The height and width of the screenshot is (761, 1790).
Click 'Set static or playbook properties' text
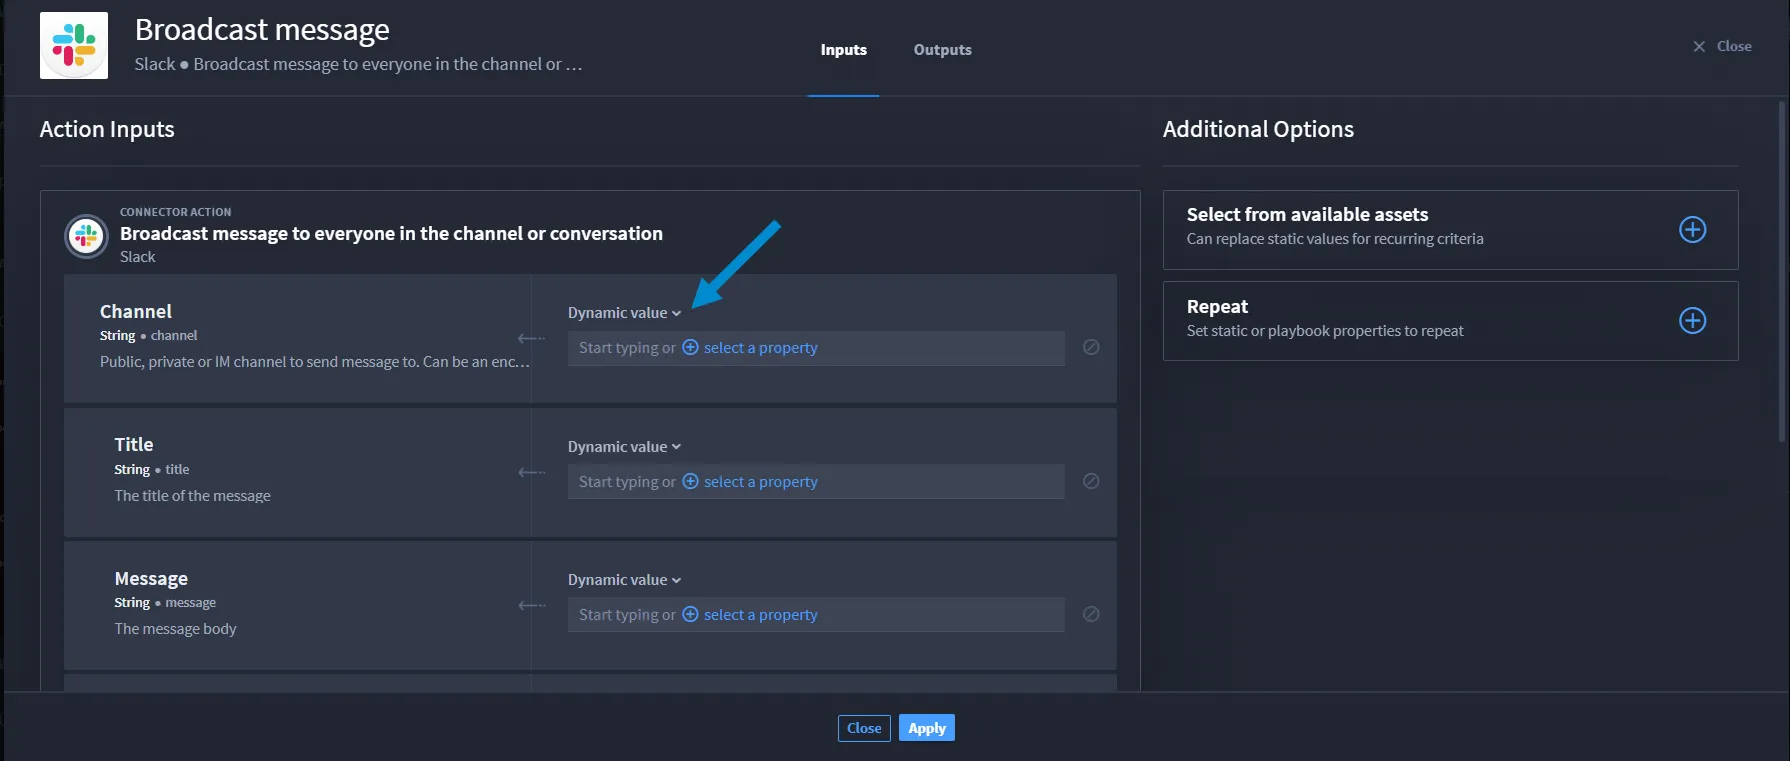tap(1325, 331)
